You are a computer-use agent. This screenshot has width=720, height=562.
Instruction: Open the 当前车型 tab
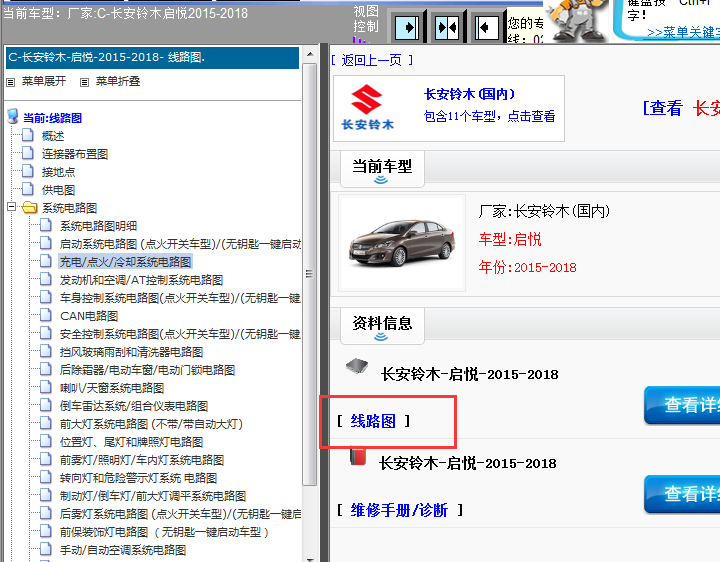pyautogui.click(x=382, y=169)
